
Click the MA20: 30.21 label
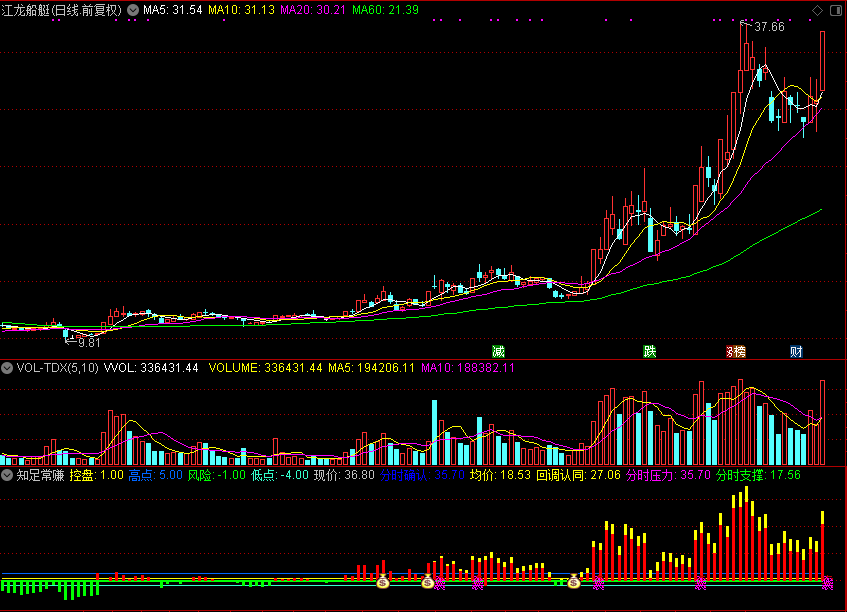[x=313, y=10]
